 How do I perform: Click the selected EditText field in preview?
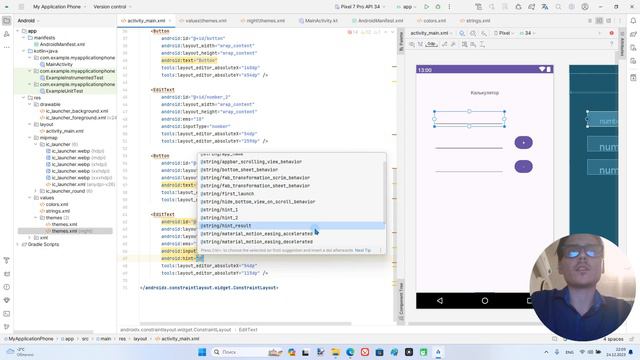[x=469, y=119]
